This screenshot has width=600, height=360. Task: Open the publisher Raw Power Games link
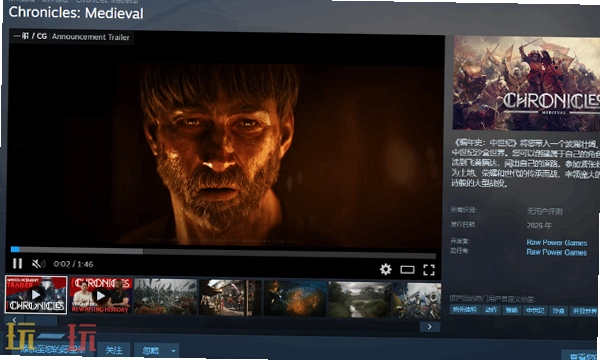click(x=556, y=252)
